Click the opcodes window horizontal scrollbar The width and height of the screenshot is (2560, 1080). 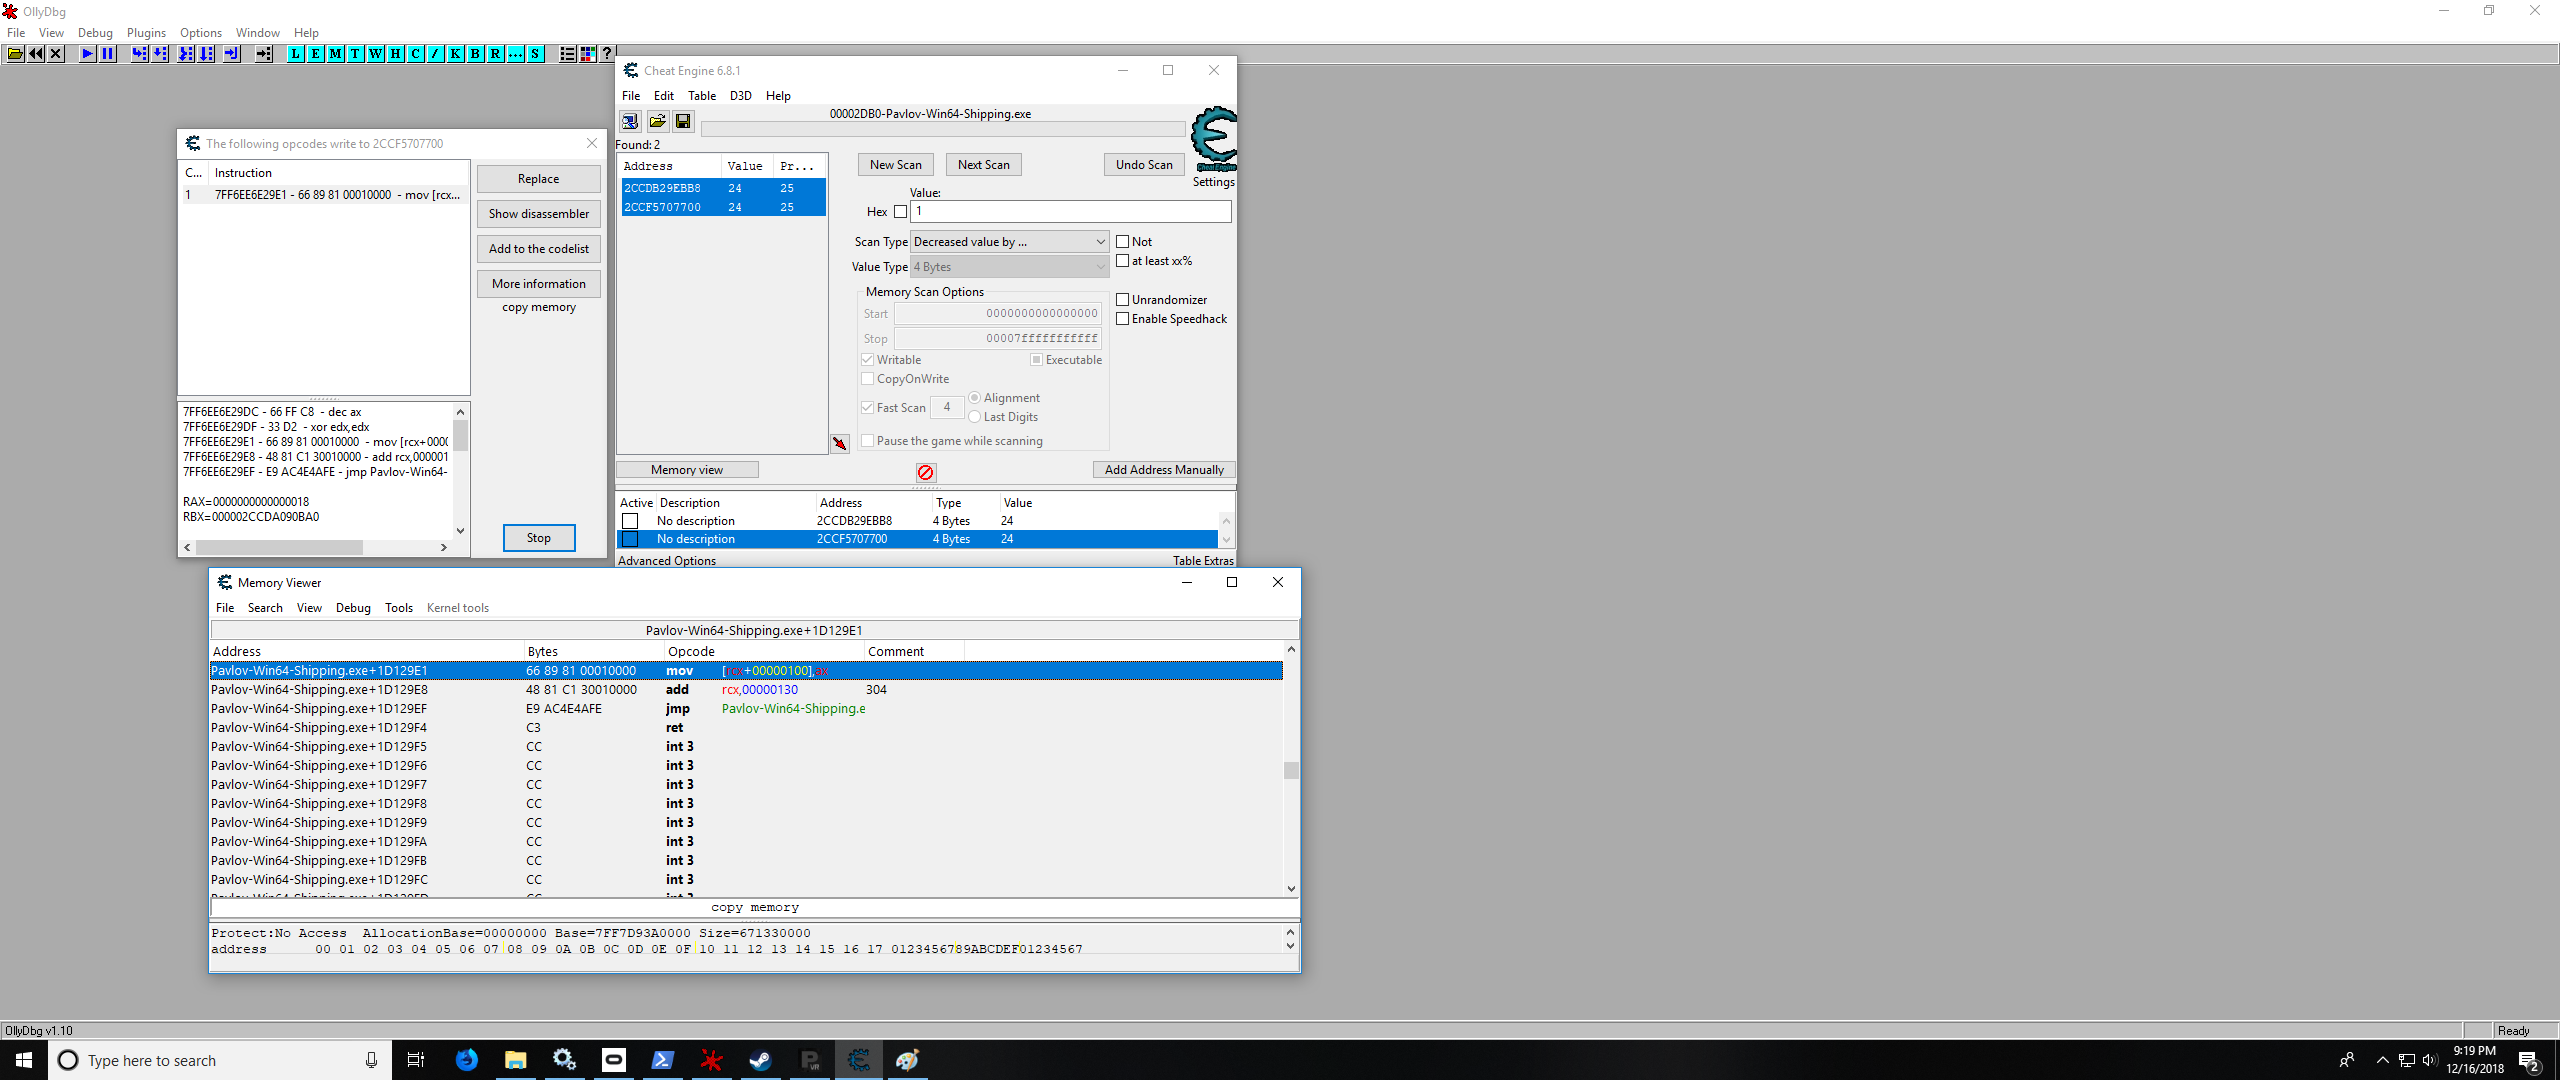tap(315, 548)
